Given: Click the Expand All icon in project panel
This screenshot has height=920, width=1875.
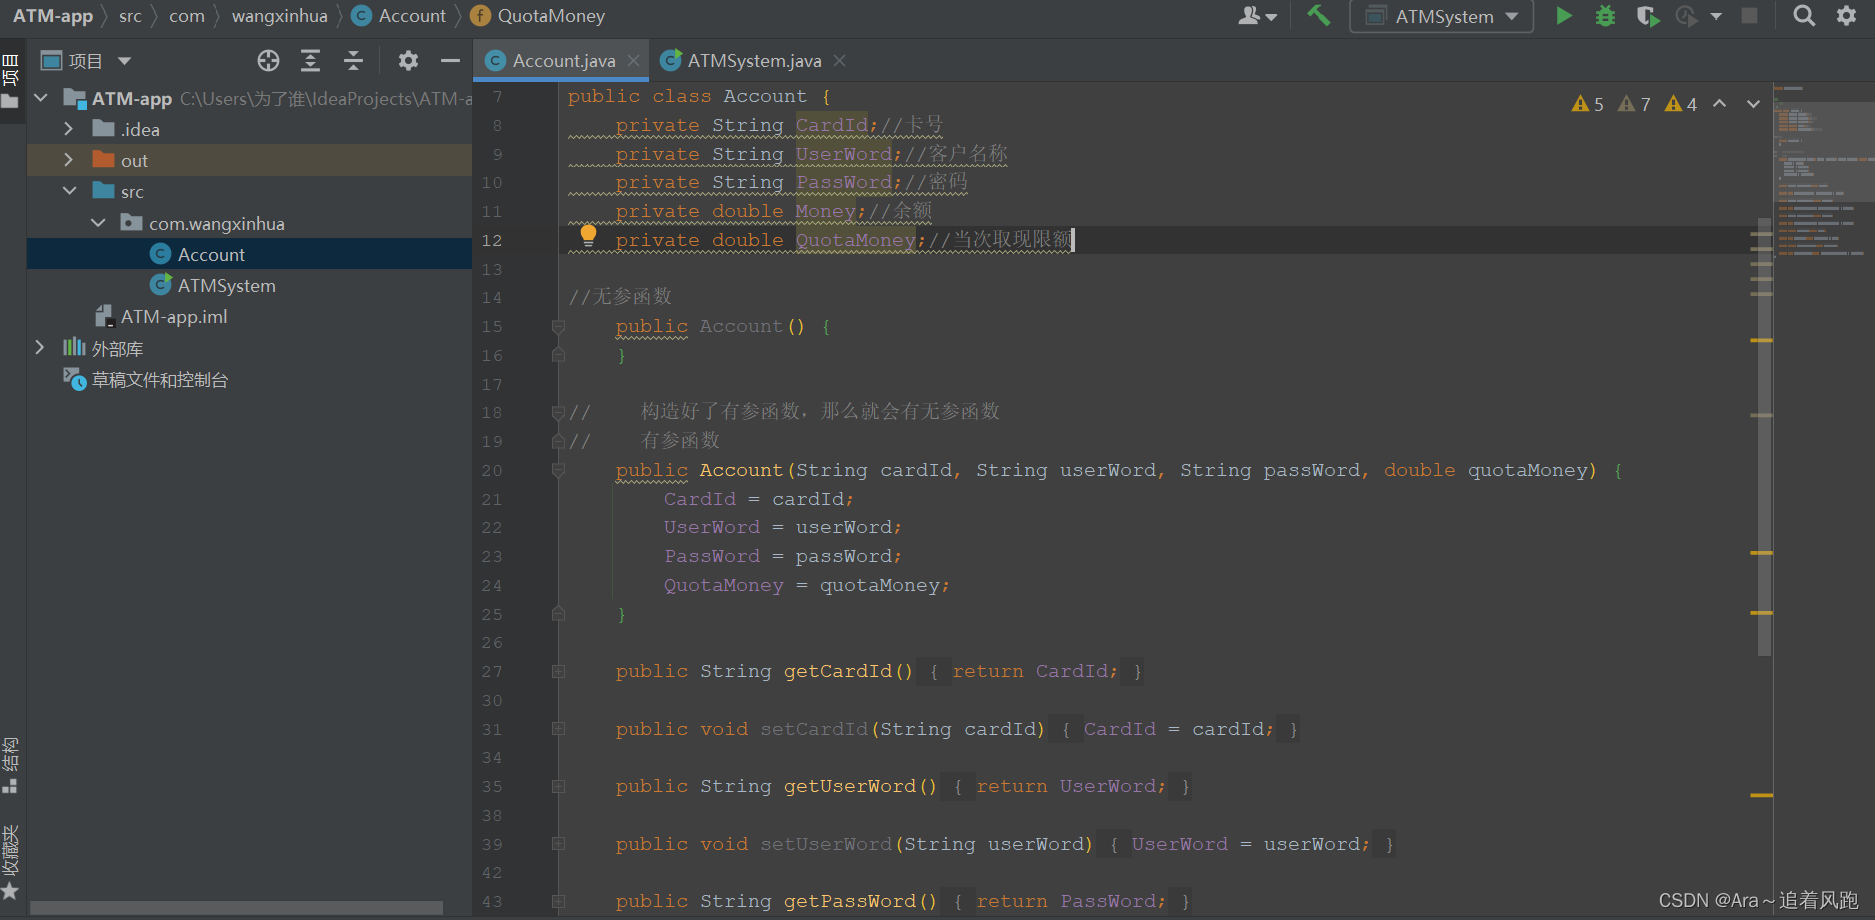Looking at the screenshot, I should click(x=311, y=61).
